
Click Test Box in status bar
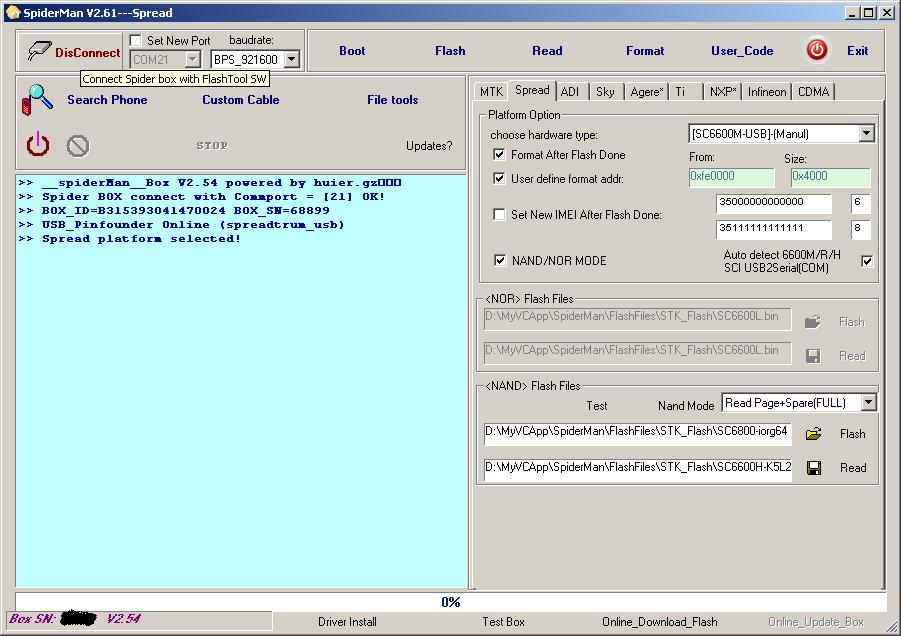[x=503, y=622]
